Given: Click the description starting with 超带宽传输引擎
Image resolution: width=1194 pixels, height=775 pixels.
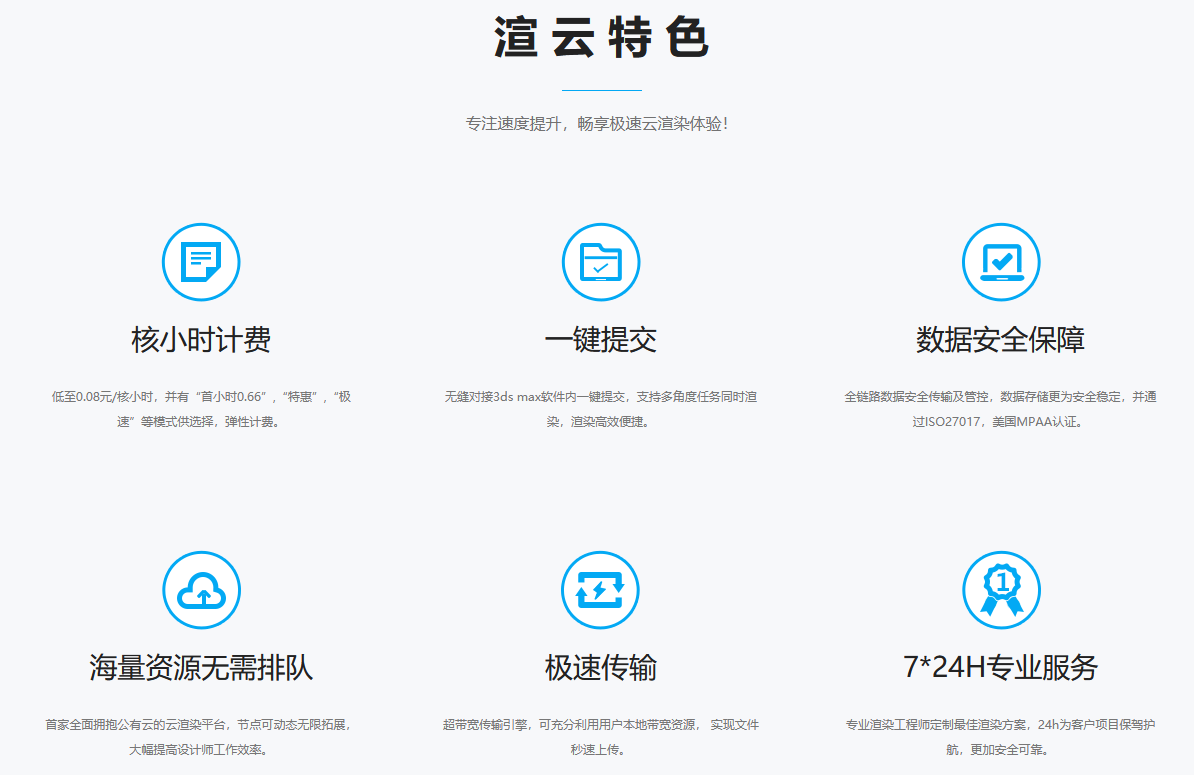Looking at the screenshot, I should [x=601, y=737].
